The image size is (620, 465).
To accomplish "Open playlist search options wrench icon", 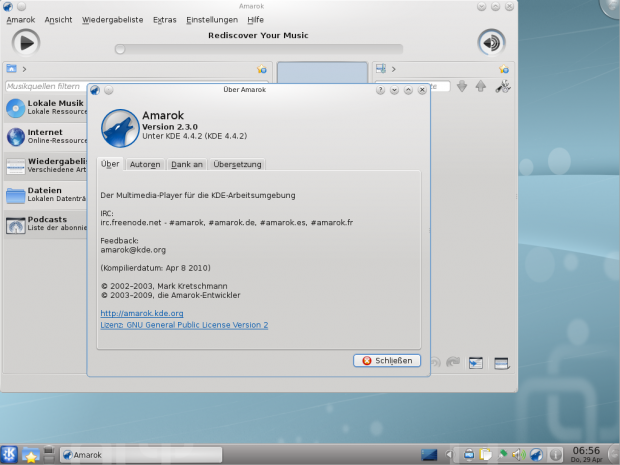I will point(503,86).
